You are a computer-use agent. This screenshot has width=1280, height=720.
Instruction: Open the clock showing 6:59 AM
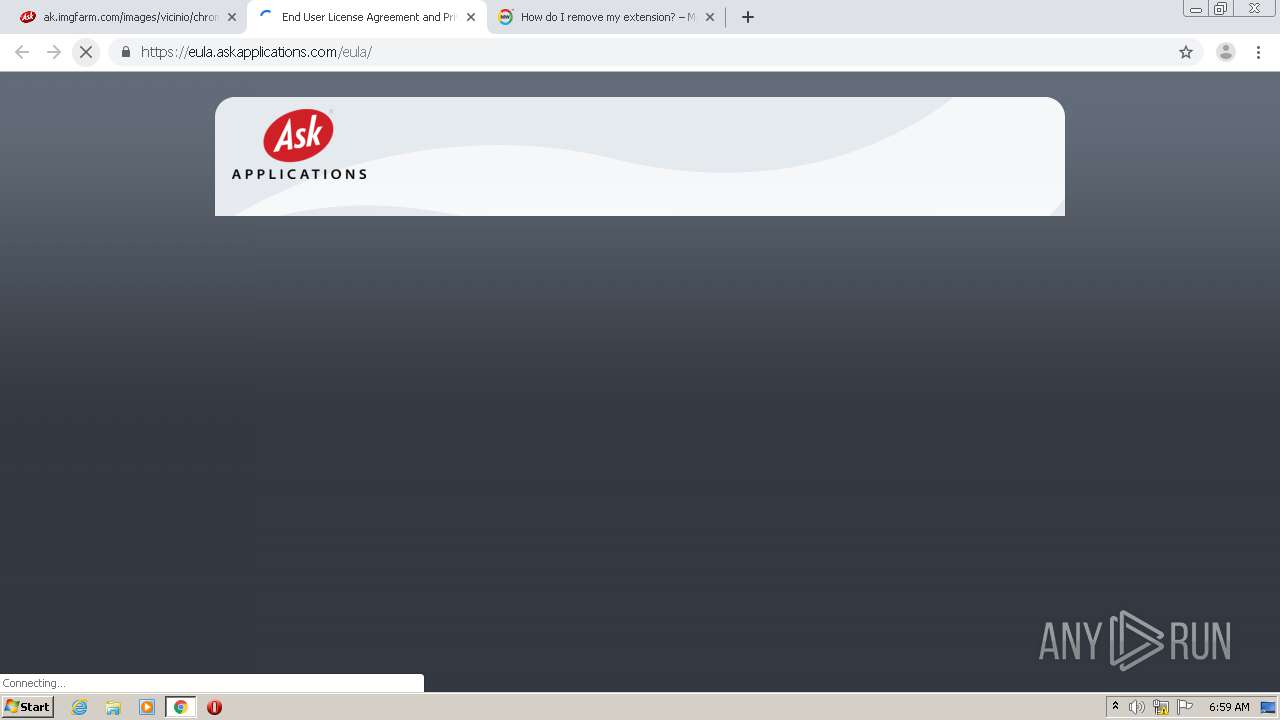click(x=1229, y=707)
